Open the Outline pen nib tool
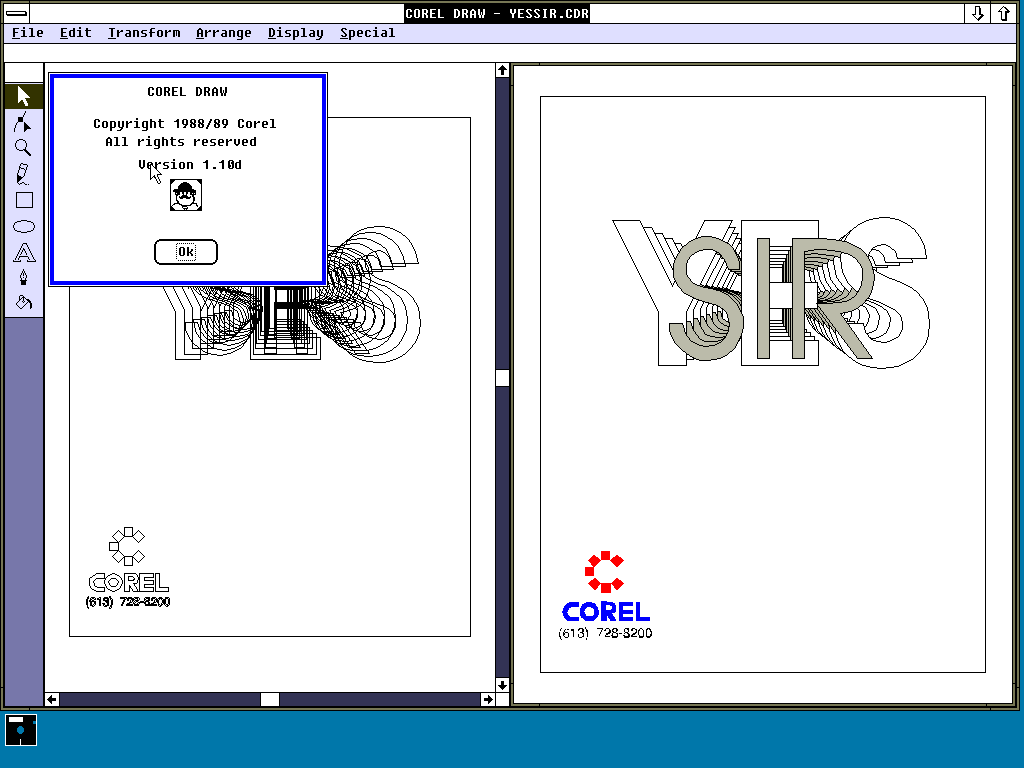This screenshot has width=1024, height=768. pos(24,278)
